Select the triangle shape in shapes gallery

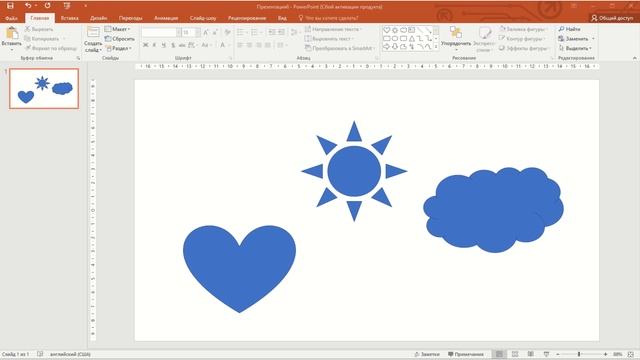pos(412,38)
